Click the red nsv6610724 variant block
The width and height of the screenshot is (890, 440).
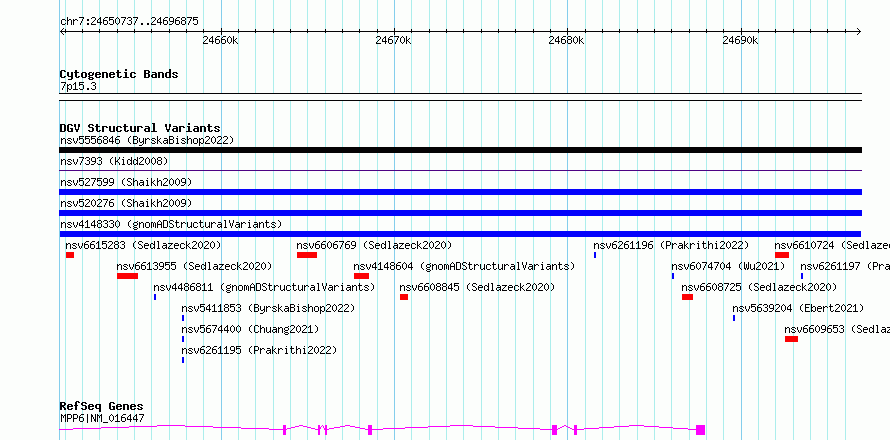(782, 255)
